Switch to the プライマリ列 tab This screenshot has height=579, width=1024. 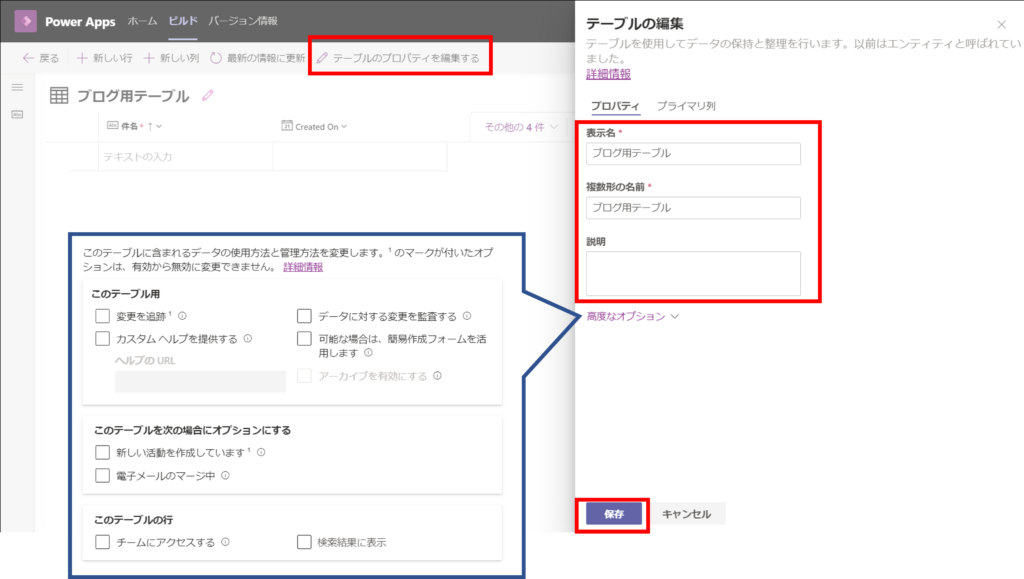click(685, 106)
